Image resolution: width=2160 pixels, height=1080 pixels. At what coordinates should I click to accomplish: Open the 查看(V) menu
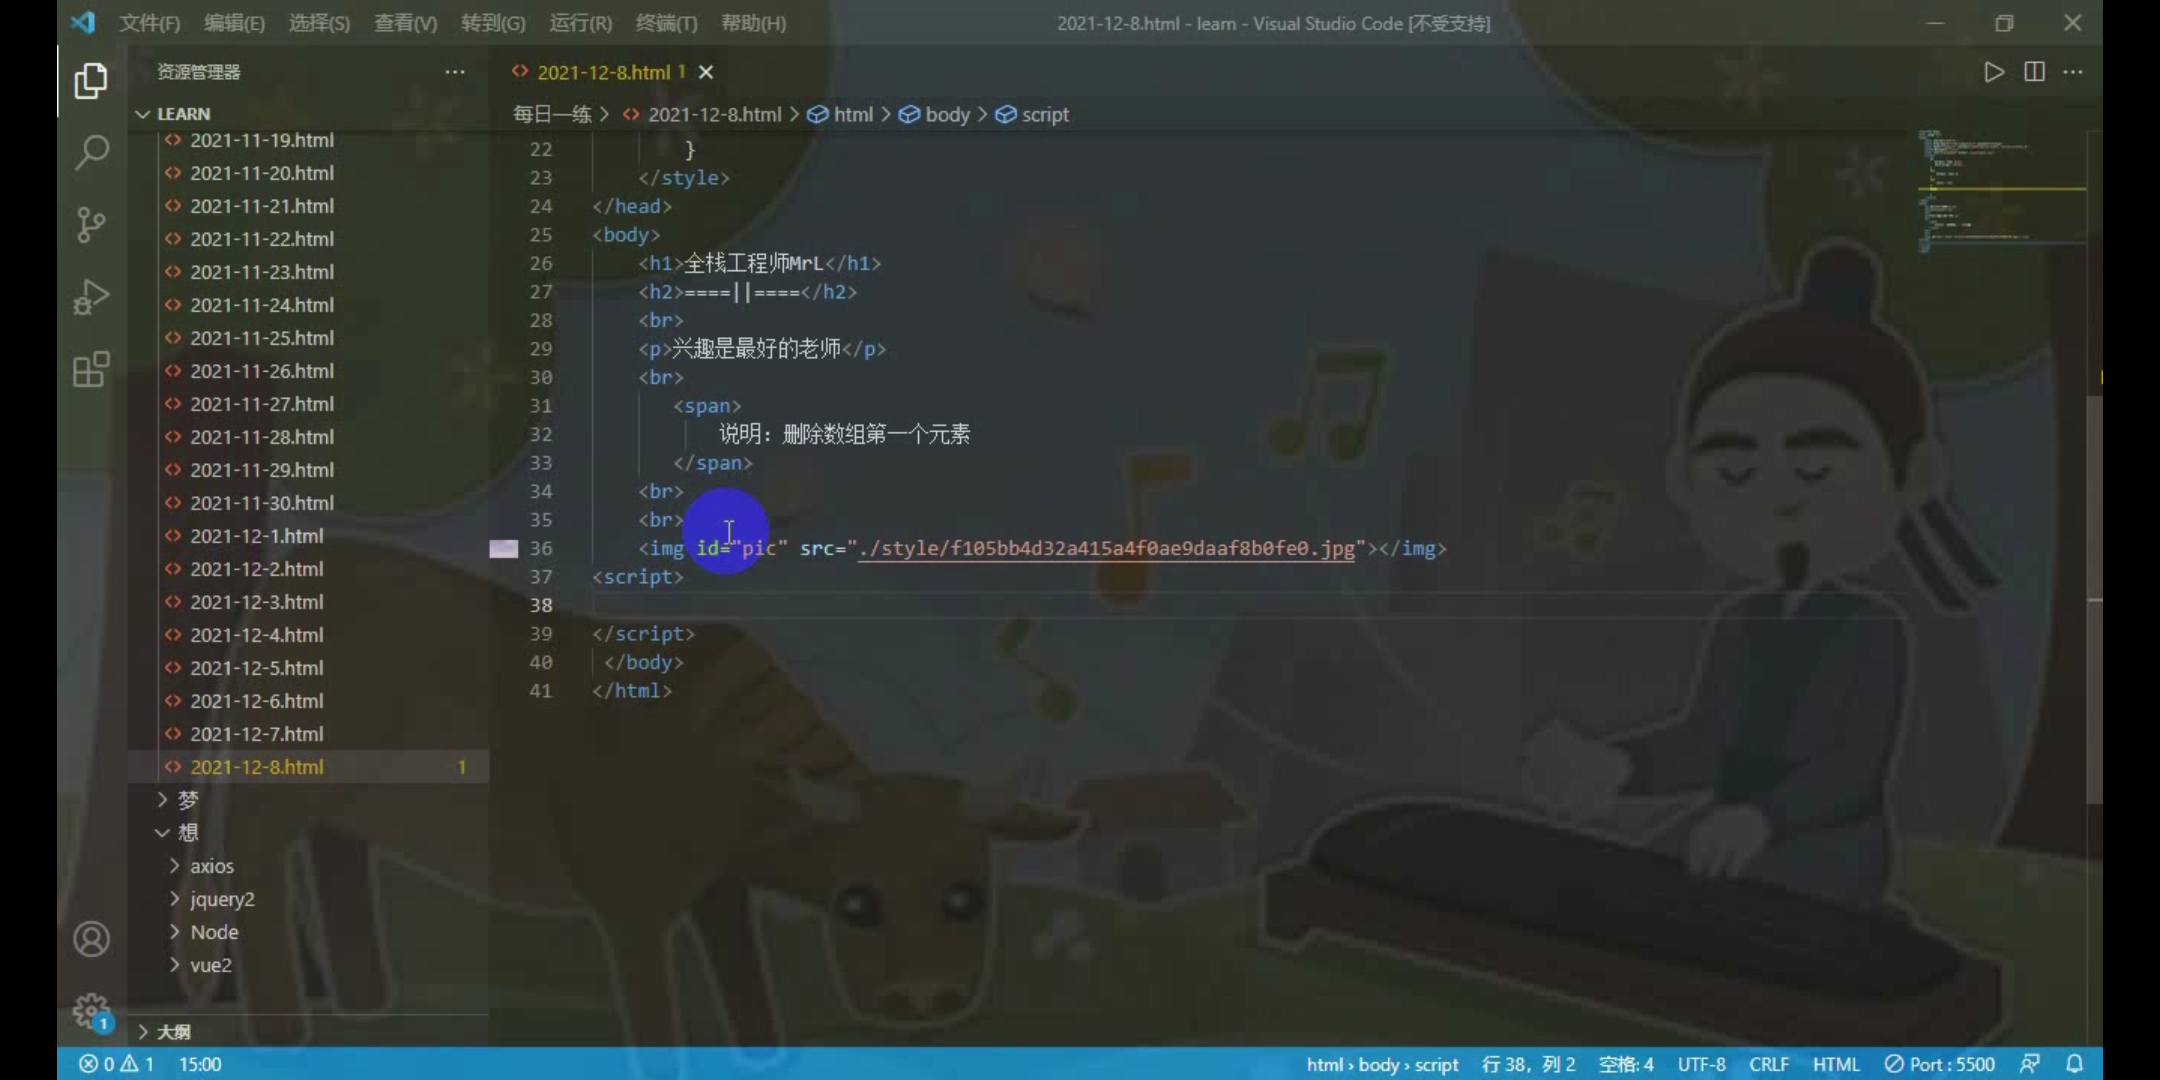point(405,23)
